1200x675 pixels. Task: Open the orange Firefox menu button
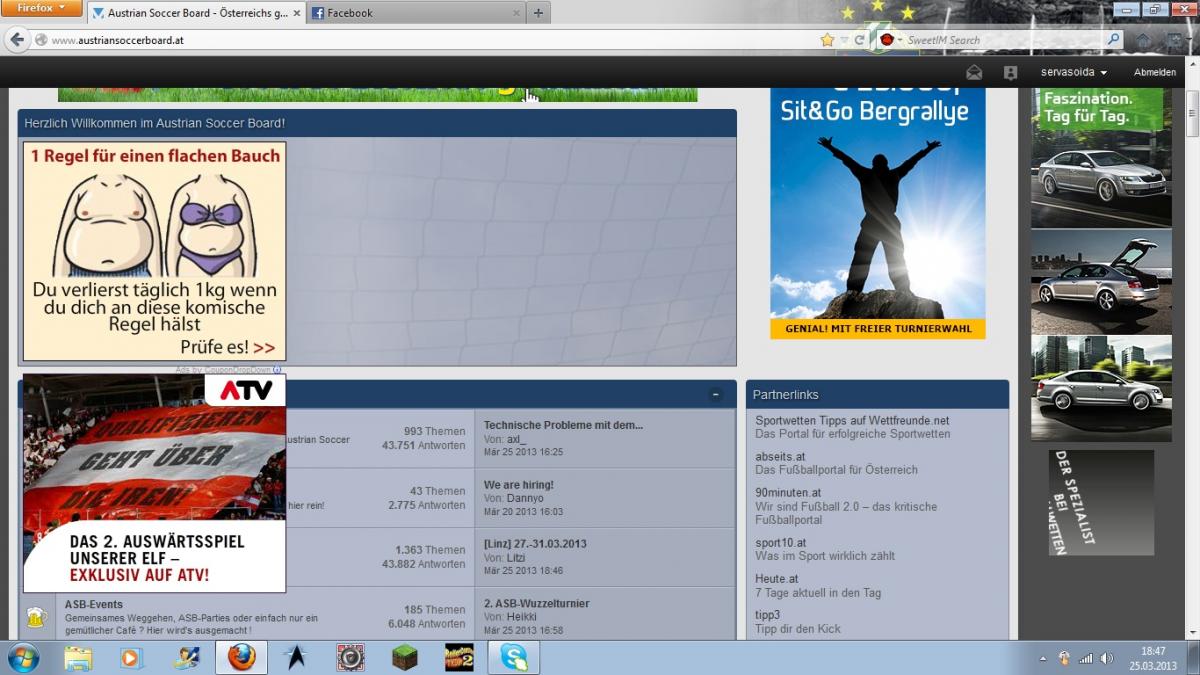click(x=41, y=8)
